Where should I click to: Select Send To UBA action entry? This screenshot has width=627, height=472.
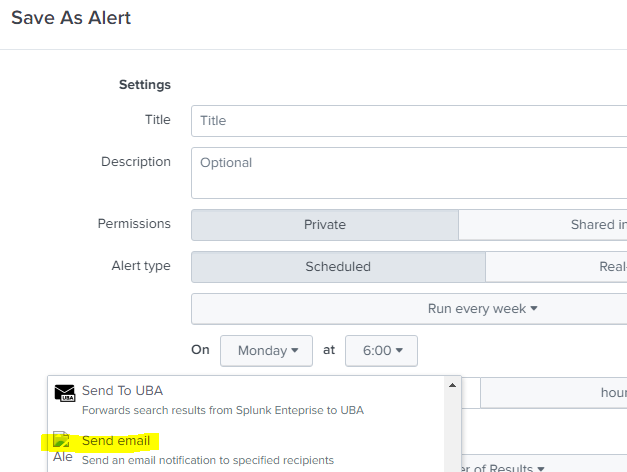[x=122, y=391]
